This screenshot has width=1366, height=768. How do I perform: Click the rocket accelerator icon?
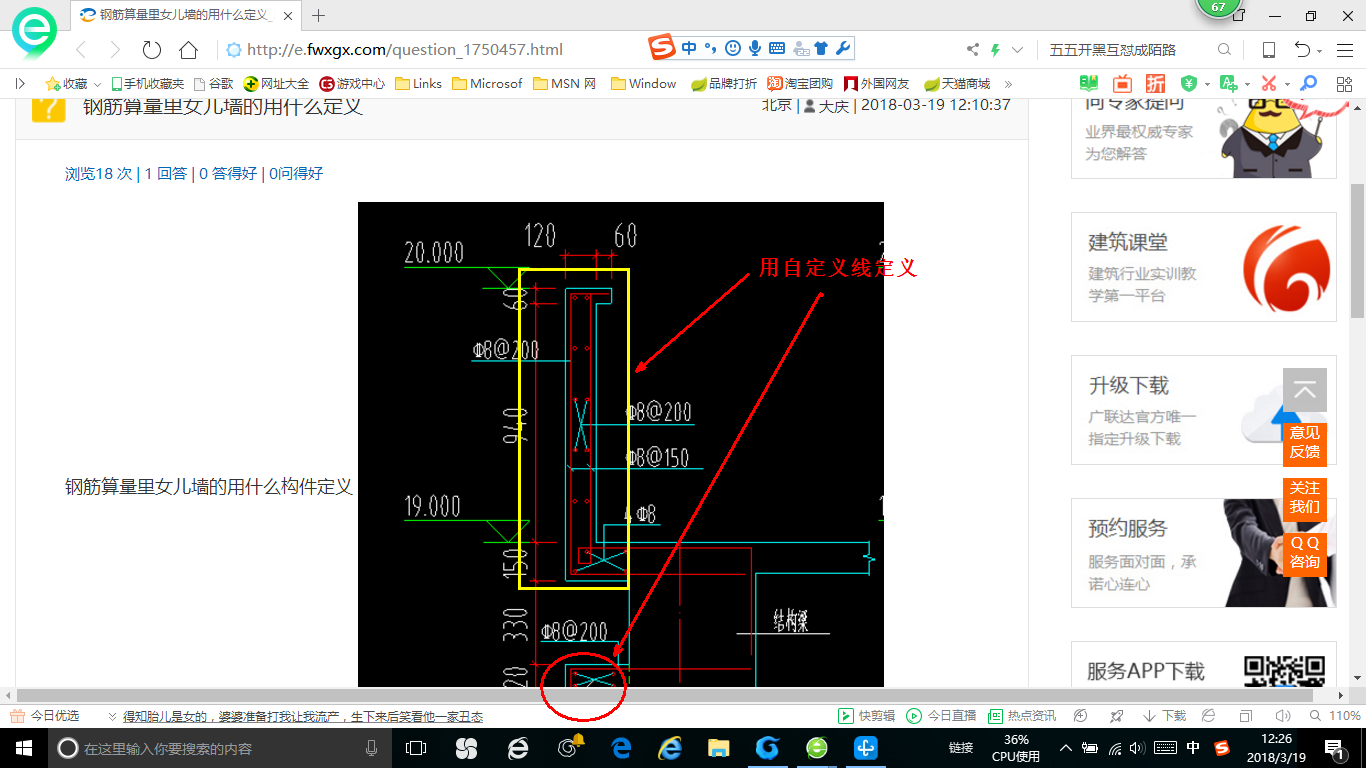point(1117,716)
